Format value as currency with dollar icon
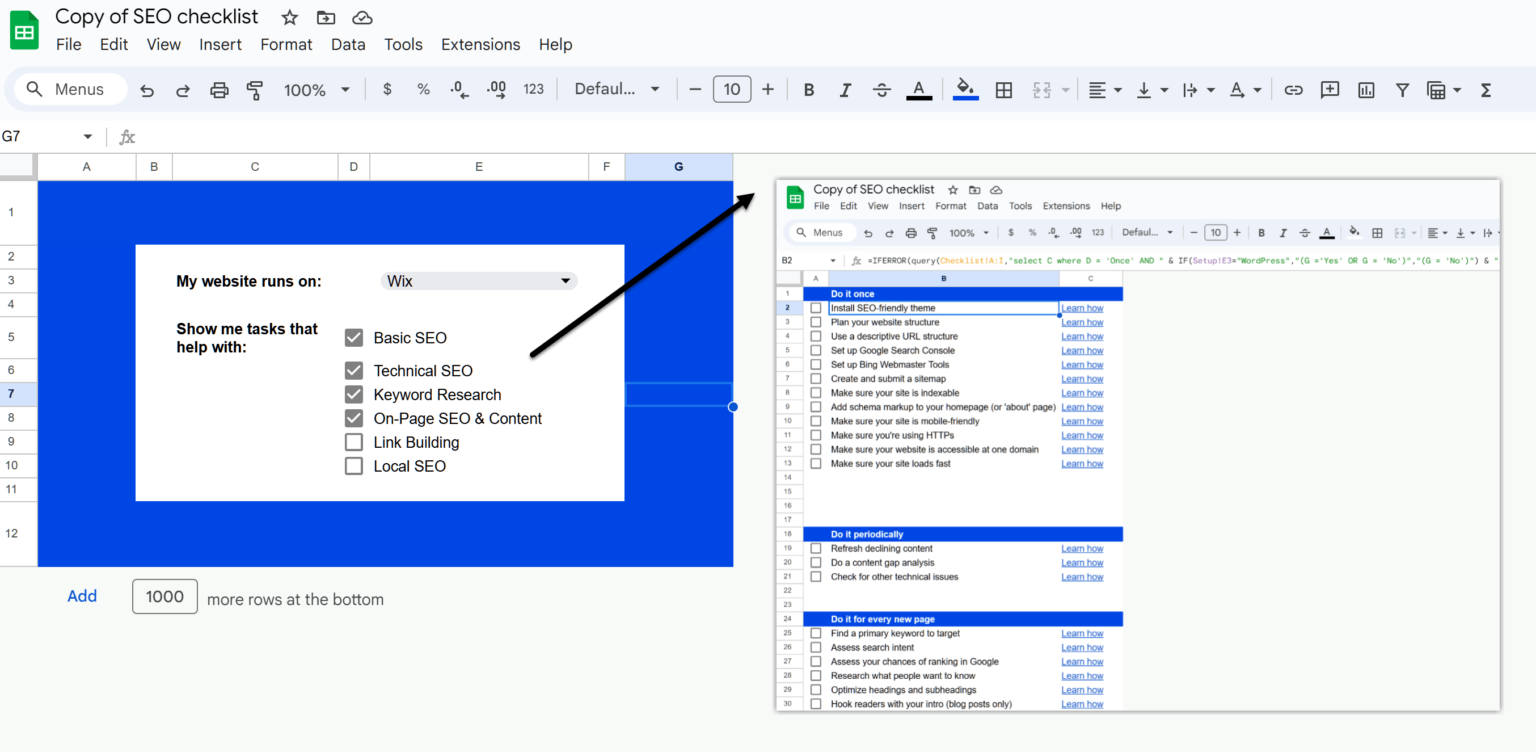Screen dimensions: 1536x752 [387, 89]
